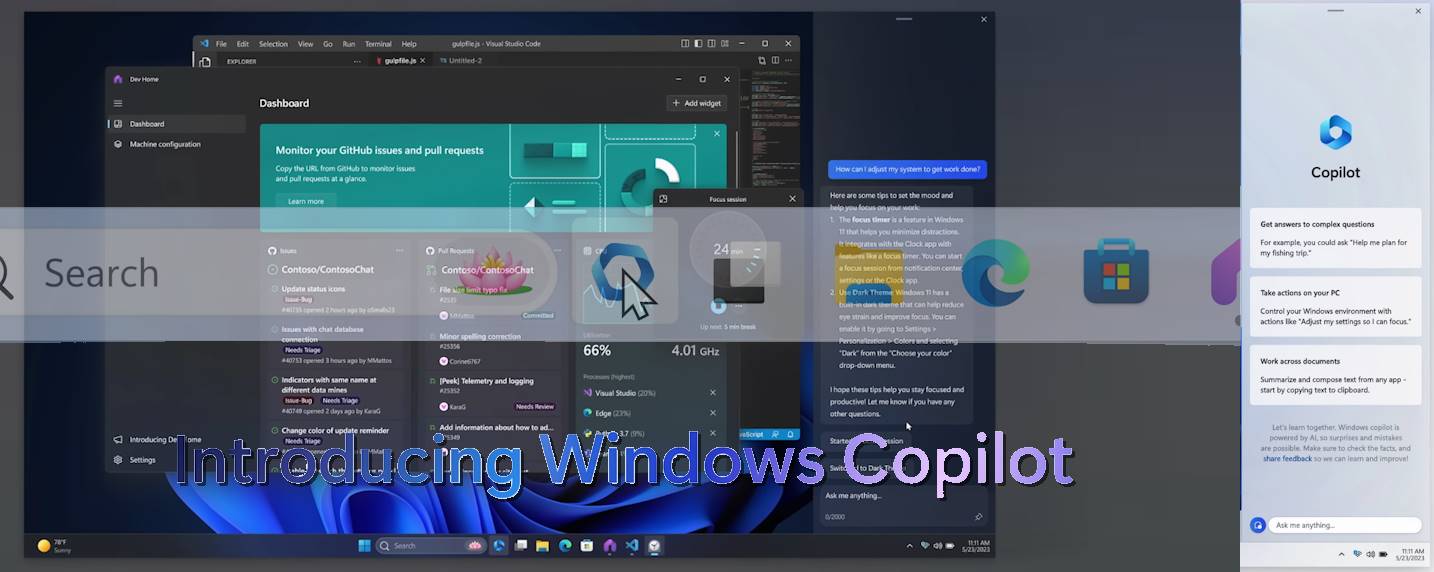Open small Microsoft Store icon on bottom taskbar
This screenshot has width=1434, height=572.
coord(587,546)
